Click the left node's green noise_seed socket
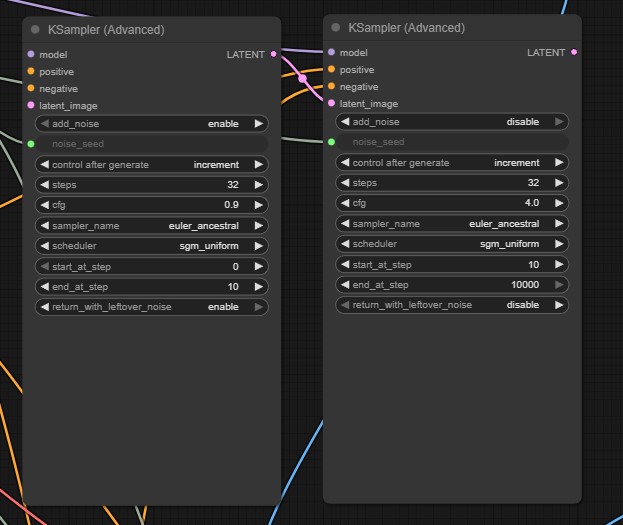 tap(31, 144)
